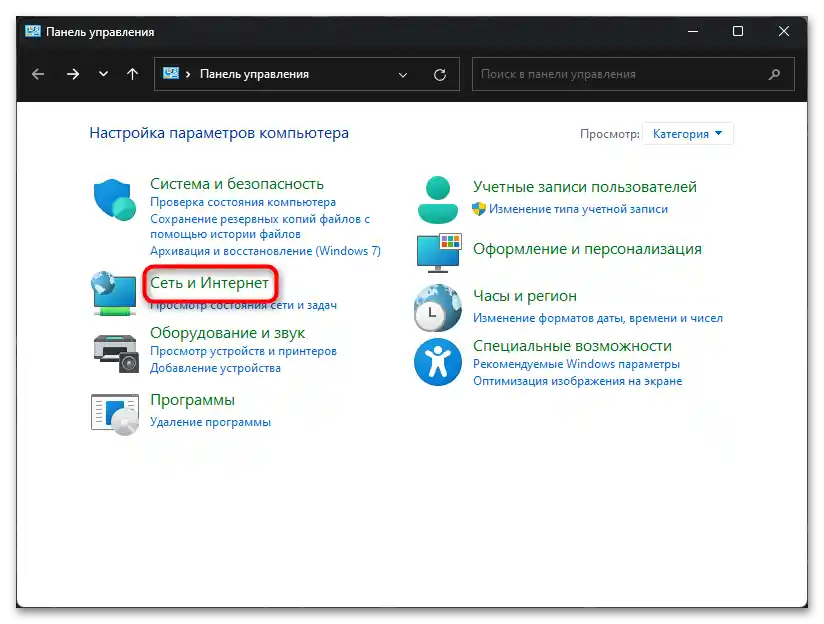824x624 pixels.
Task: Open Специальные возможности category
Action: tap(572, 346)
